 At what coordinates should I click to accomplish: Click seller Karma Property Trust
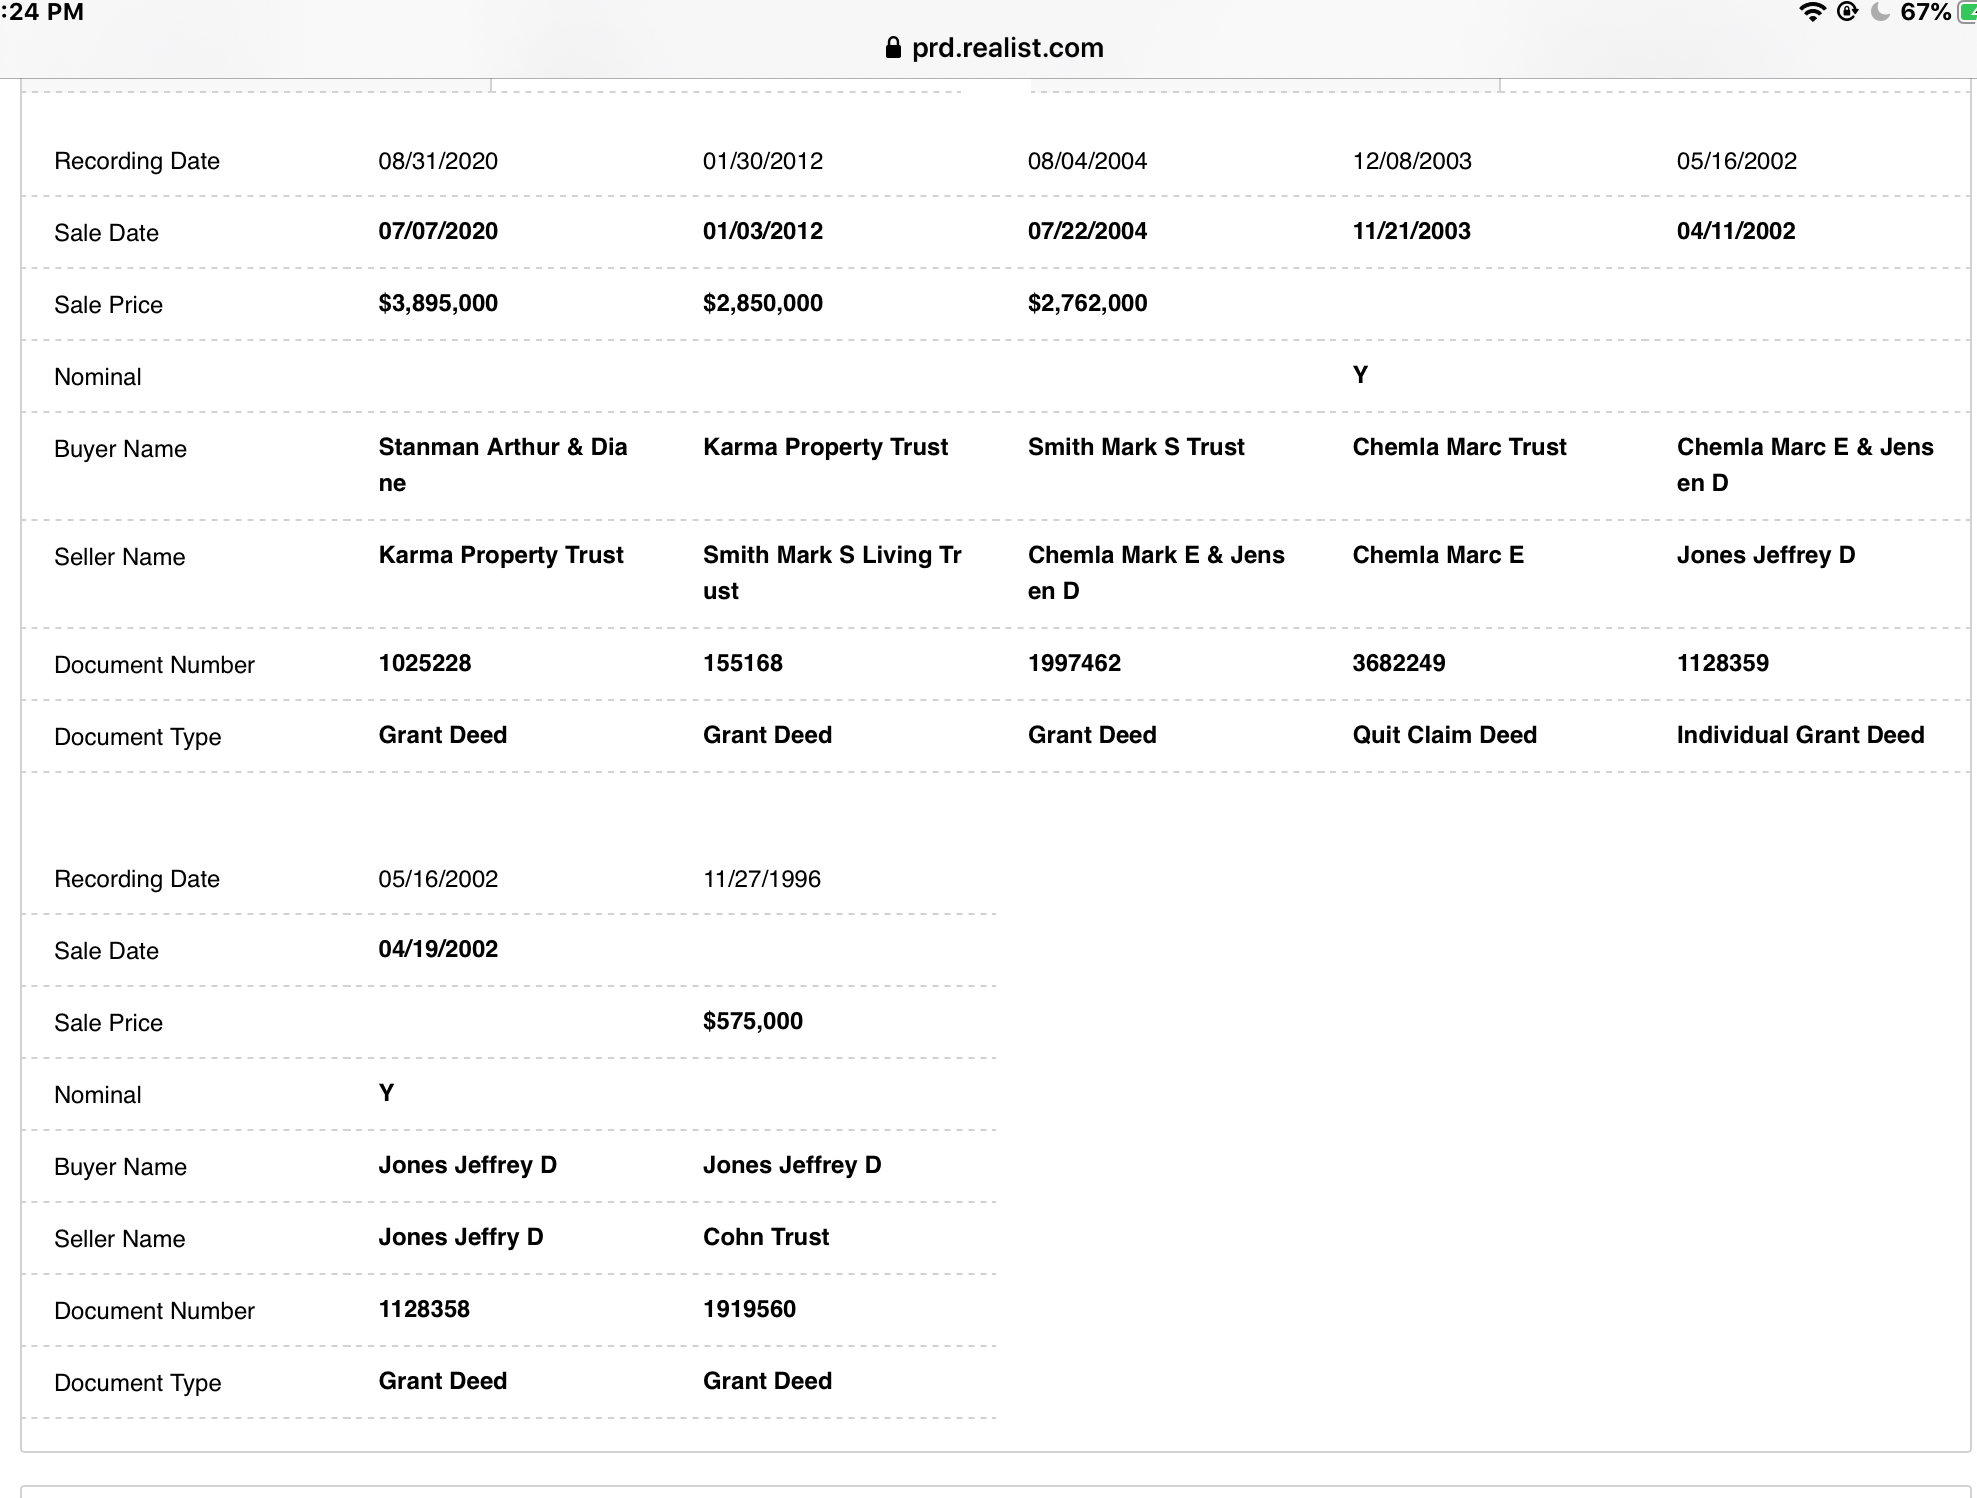[x=501, y=555]
